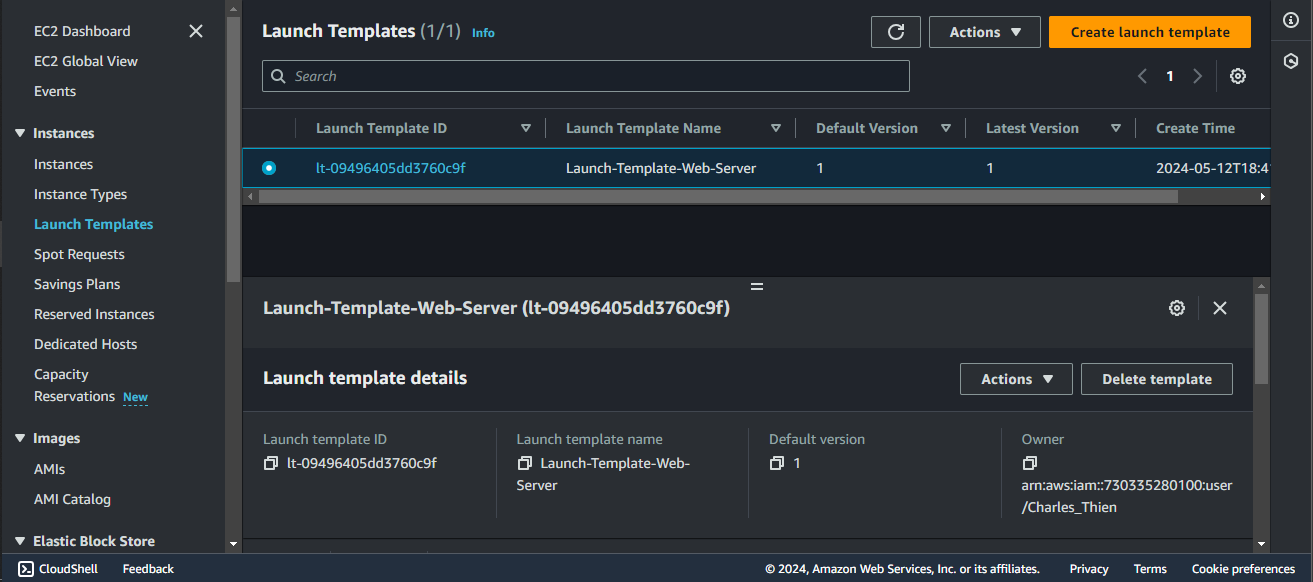Click the Create Time column header
Viewport: 1313px width, 582px height.
click(x=1195, y=128)
